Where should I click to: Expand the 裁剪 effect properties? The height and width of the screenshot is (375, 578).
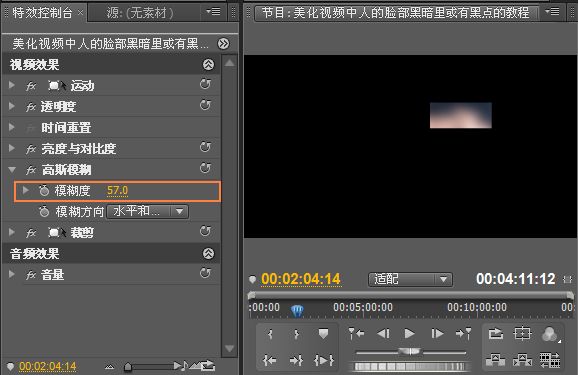12,232
